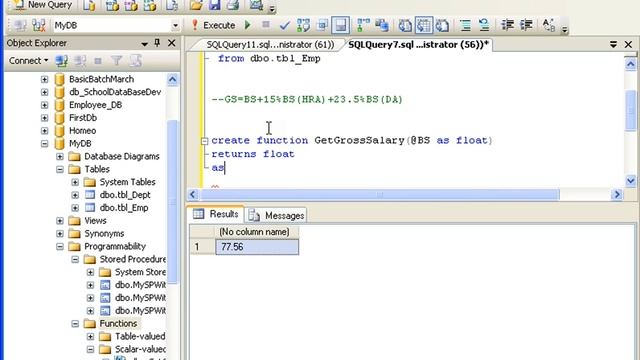Open Analysis Services XMLA Query
The height and width of the screenshot is (360, 640).
tap(150, 5)
